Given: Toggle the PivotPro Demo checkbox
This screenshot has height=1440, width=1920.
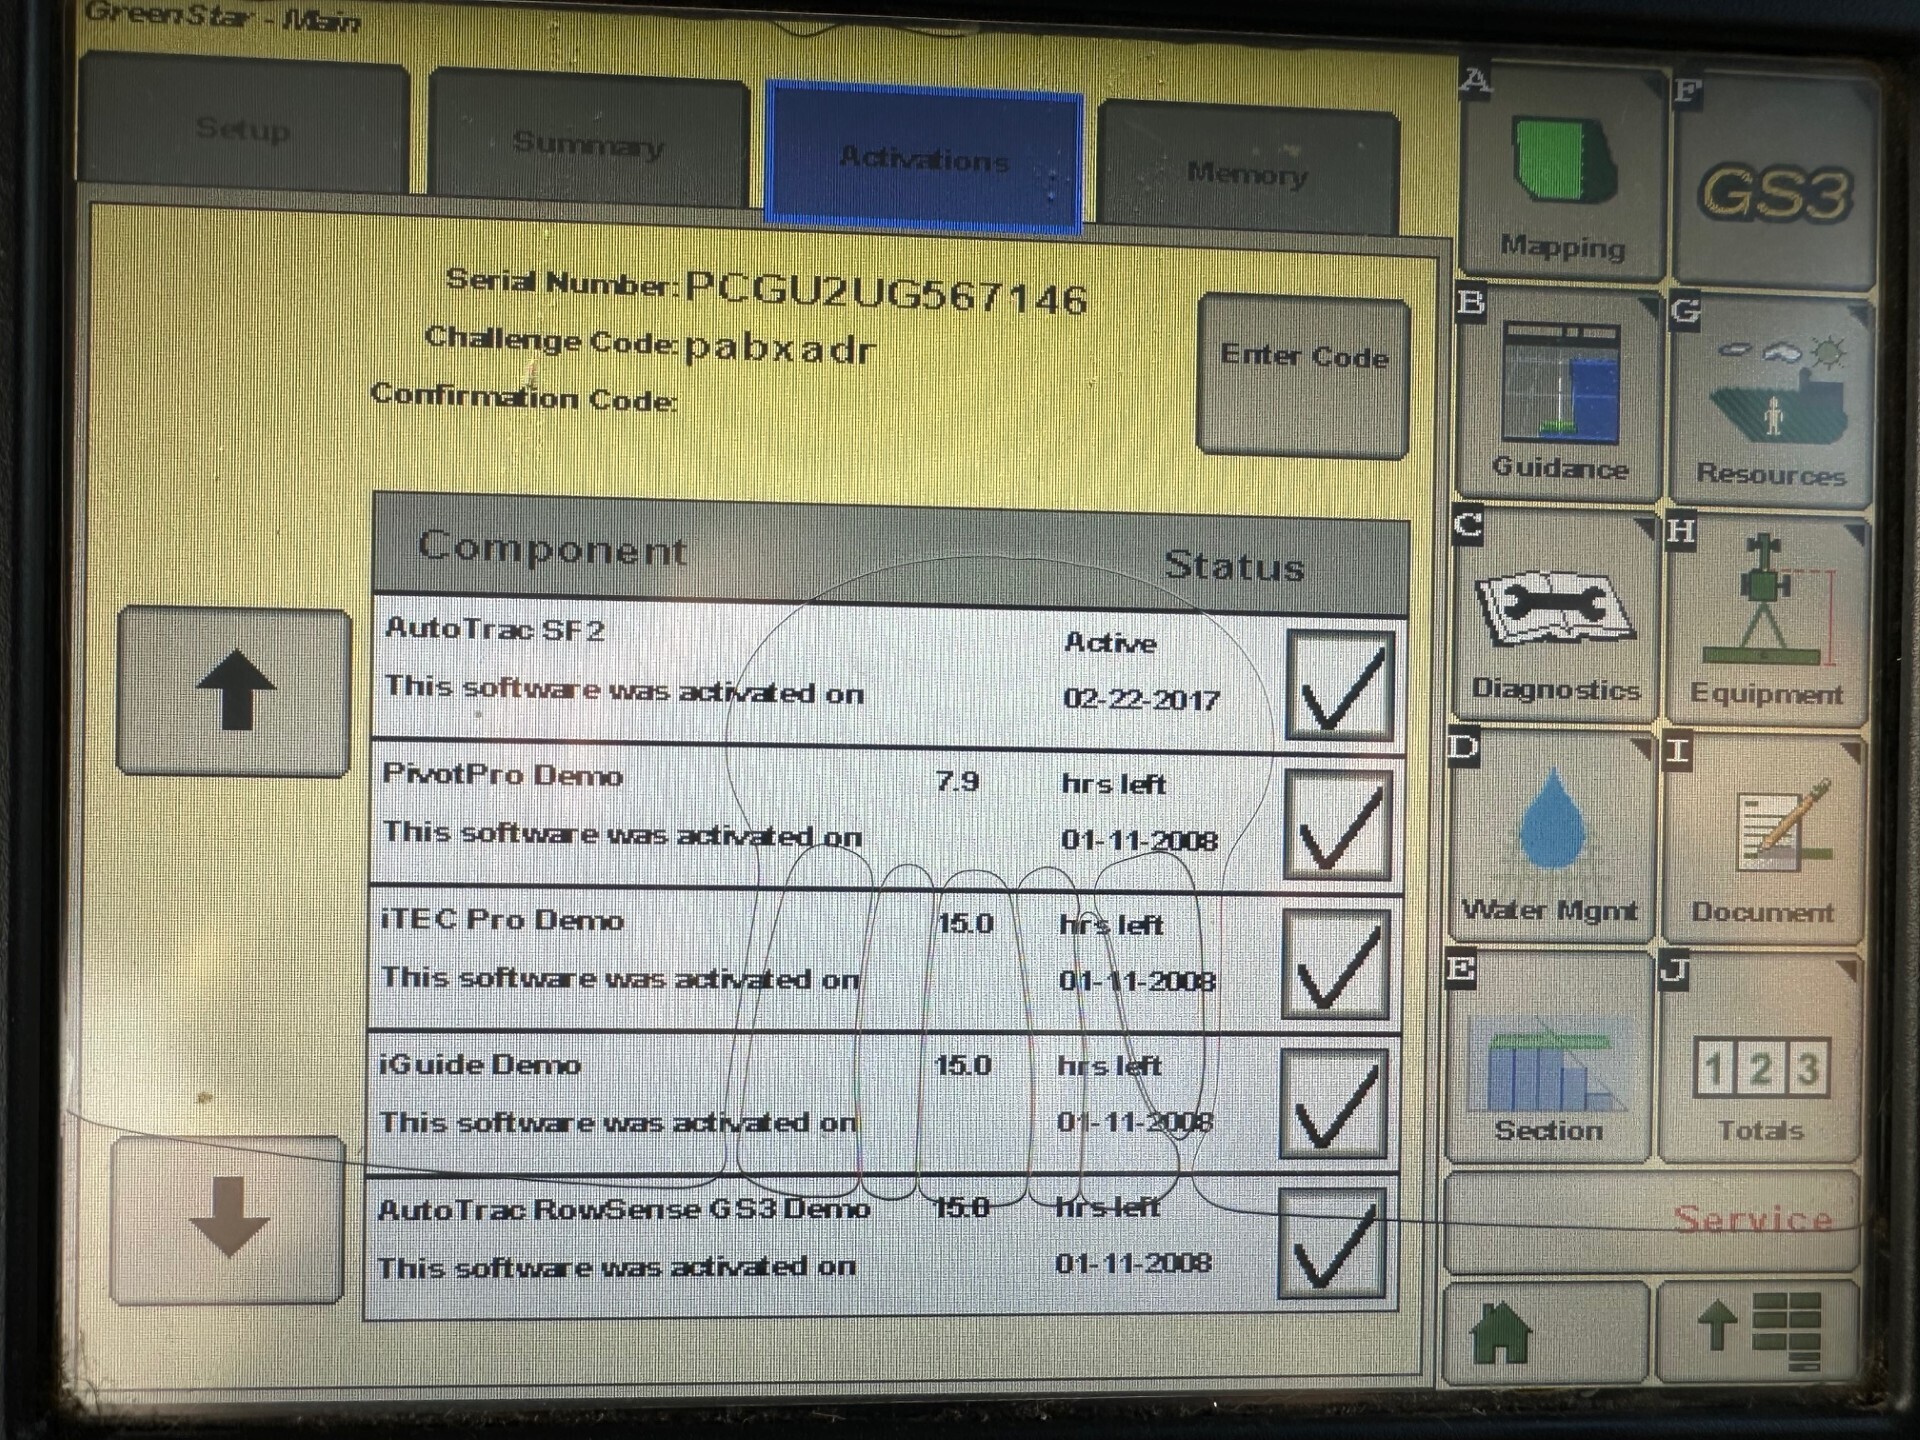Looking at the screenshot, I should point(1338,825).
